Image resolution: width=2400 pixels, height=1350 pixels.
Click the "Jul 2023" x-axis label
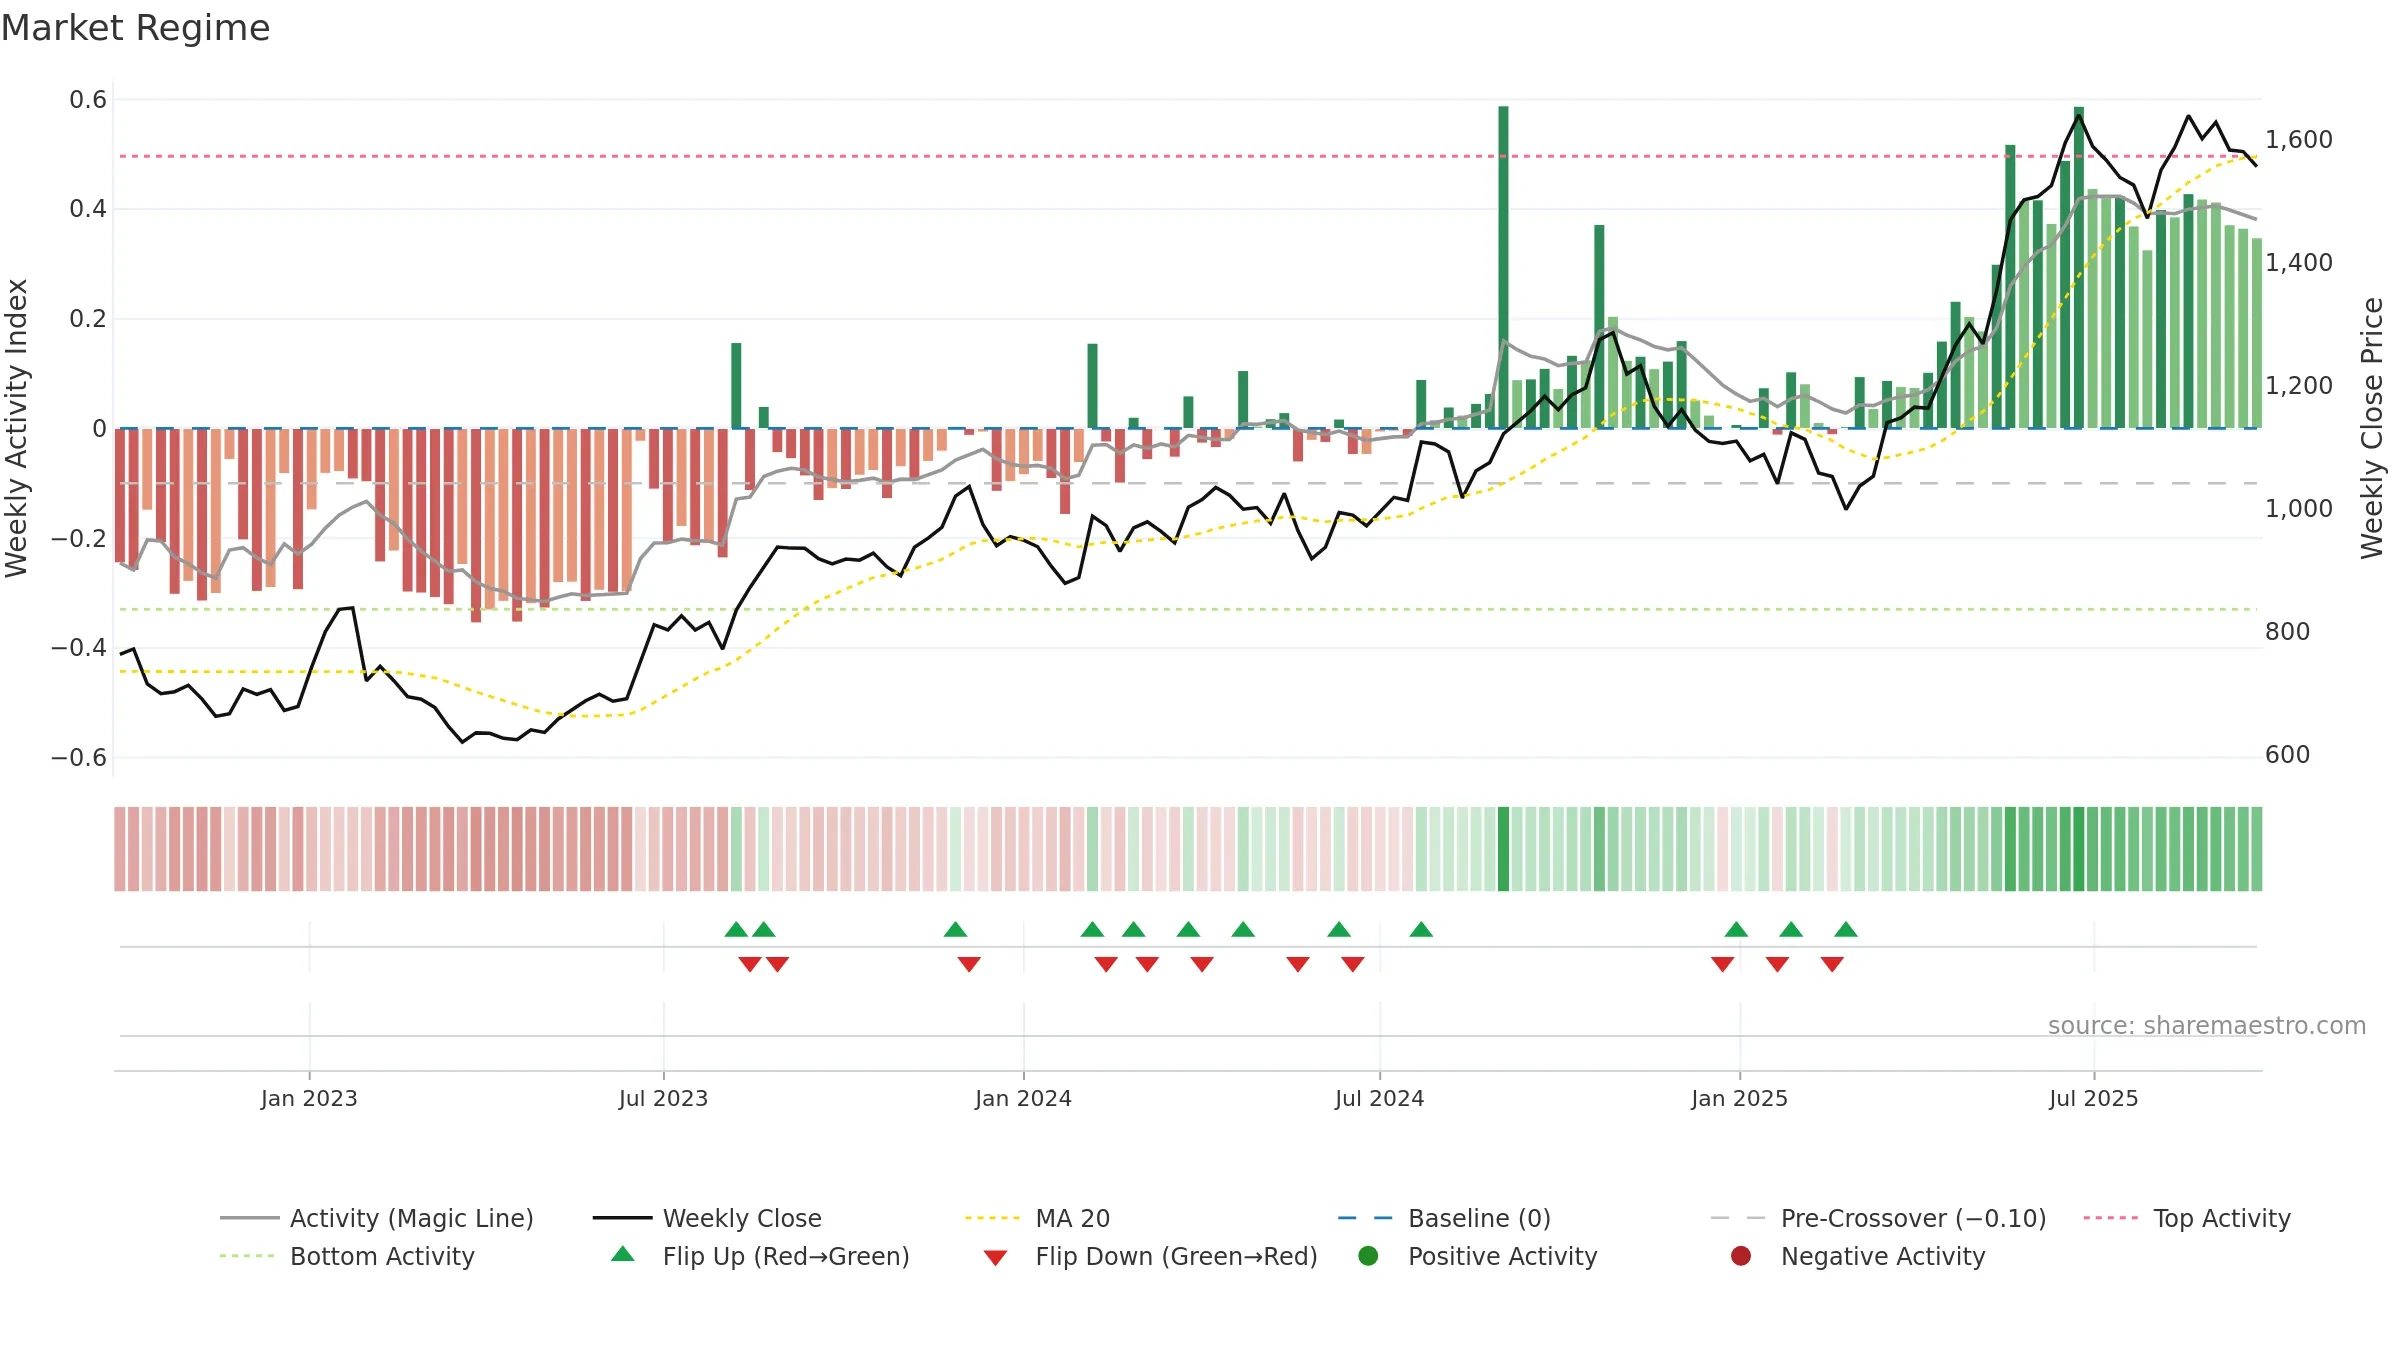(x=663, y=1099)
